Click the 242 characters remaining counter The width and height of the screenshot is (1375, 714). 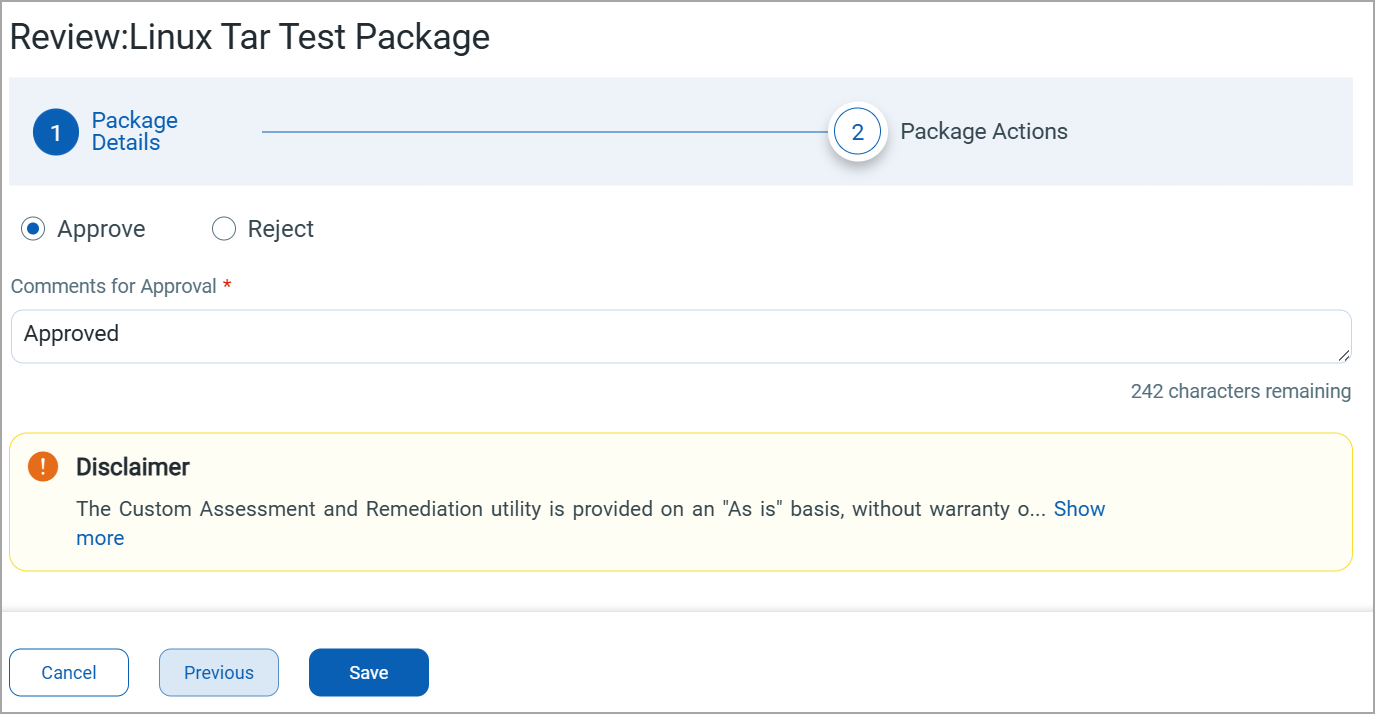point(1240,391)
